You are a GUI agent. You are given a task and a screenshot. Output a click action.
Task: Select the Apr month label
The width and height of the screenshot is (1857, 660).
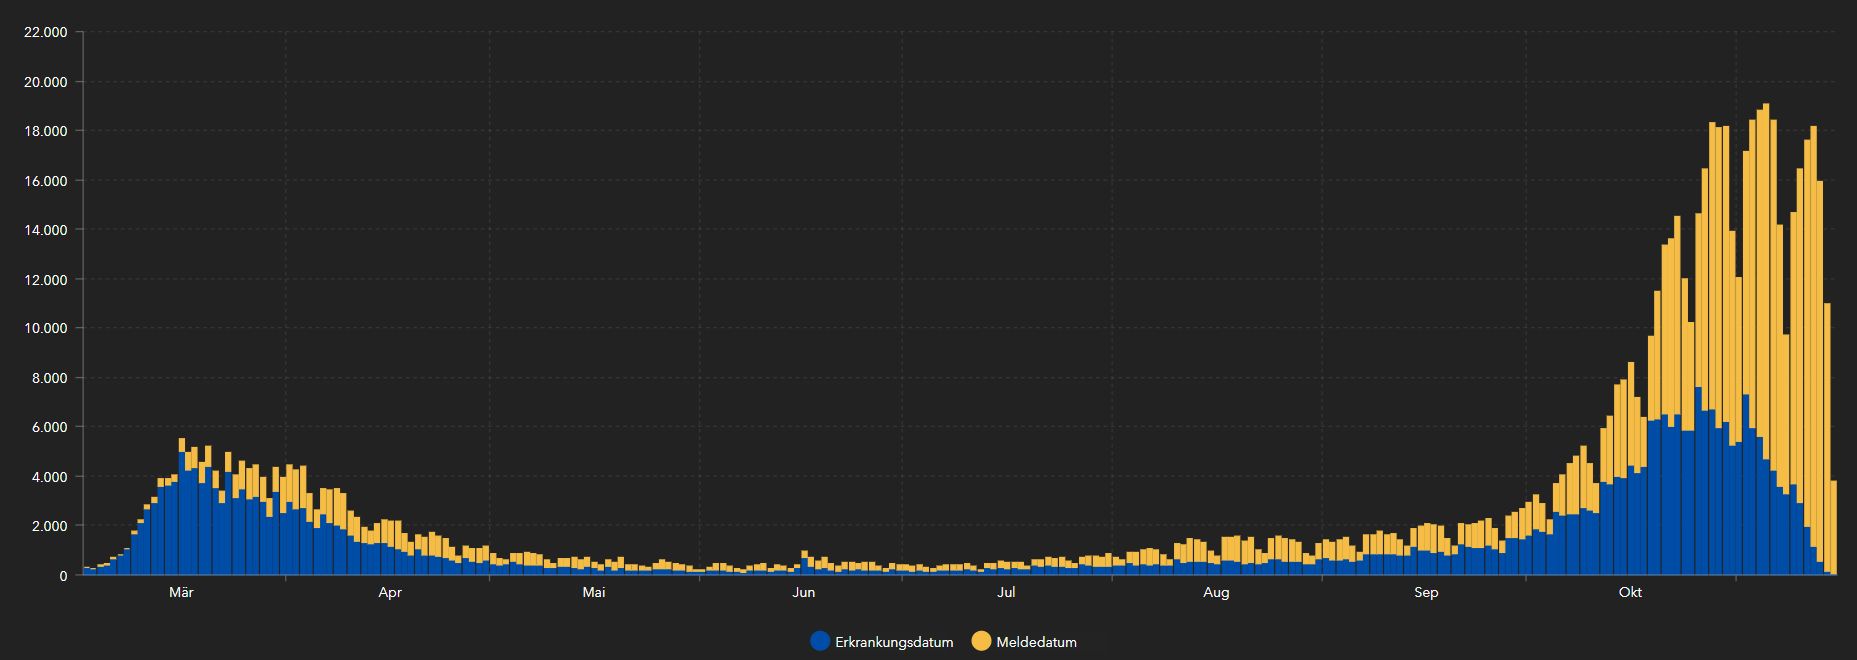pos(390,593)
